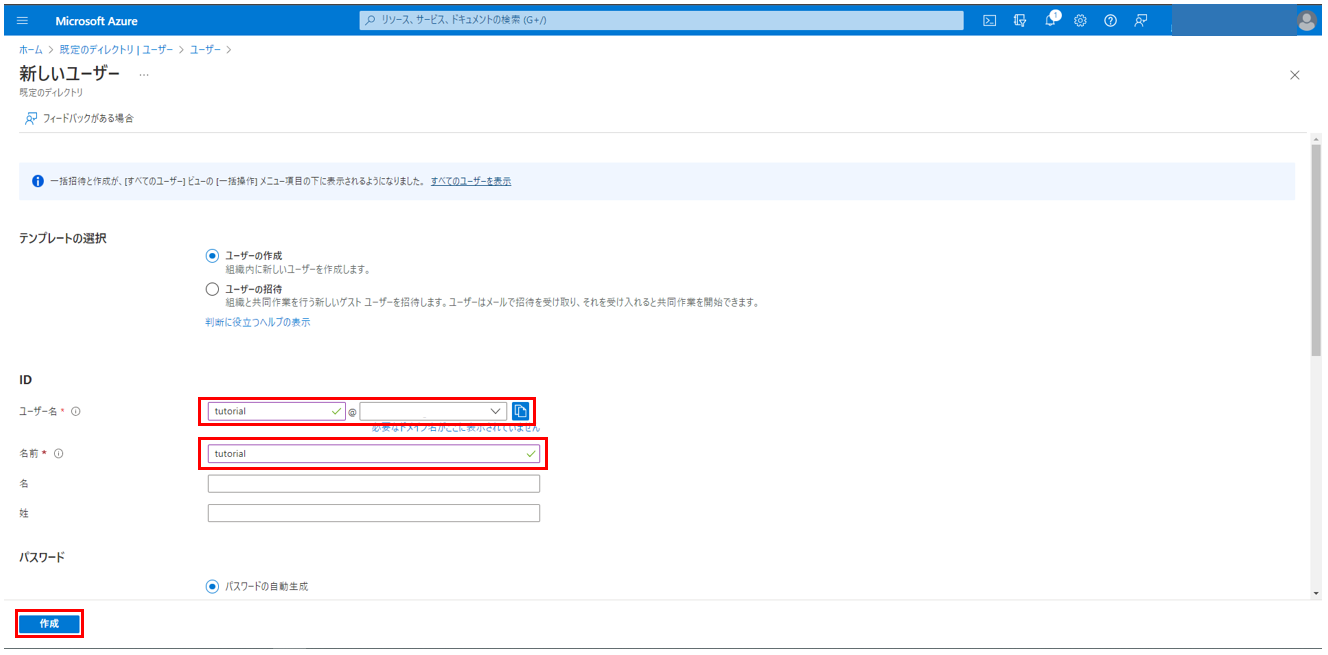Copy the username with the copy icon
The width and height of the screenshot is (1328, 655).
(520, 411)
